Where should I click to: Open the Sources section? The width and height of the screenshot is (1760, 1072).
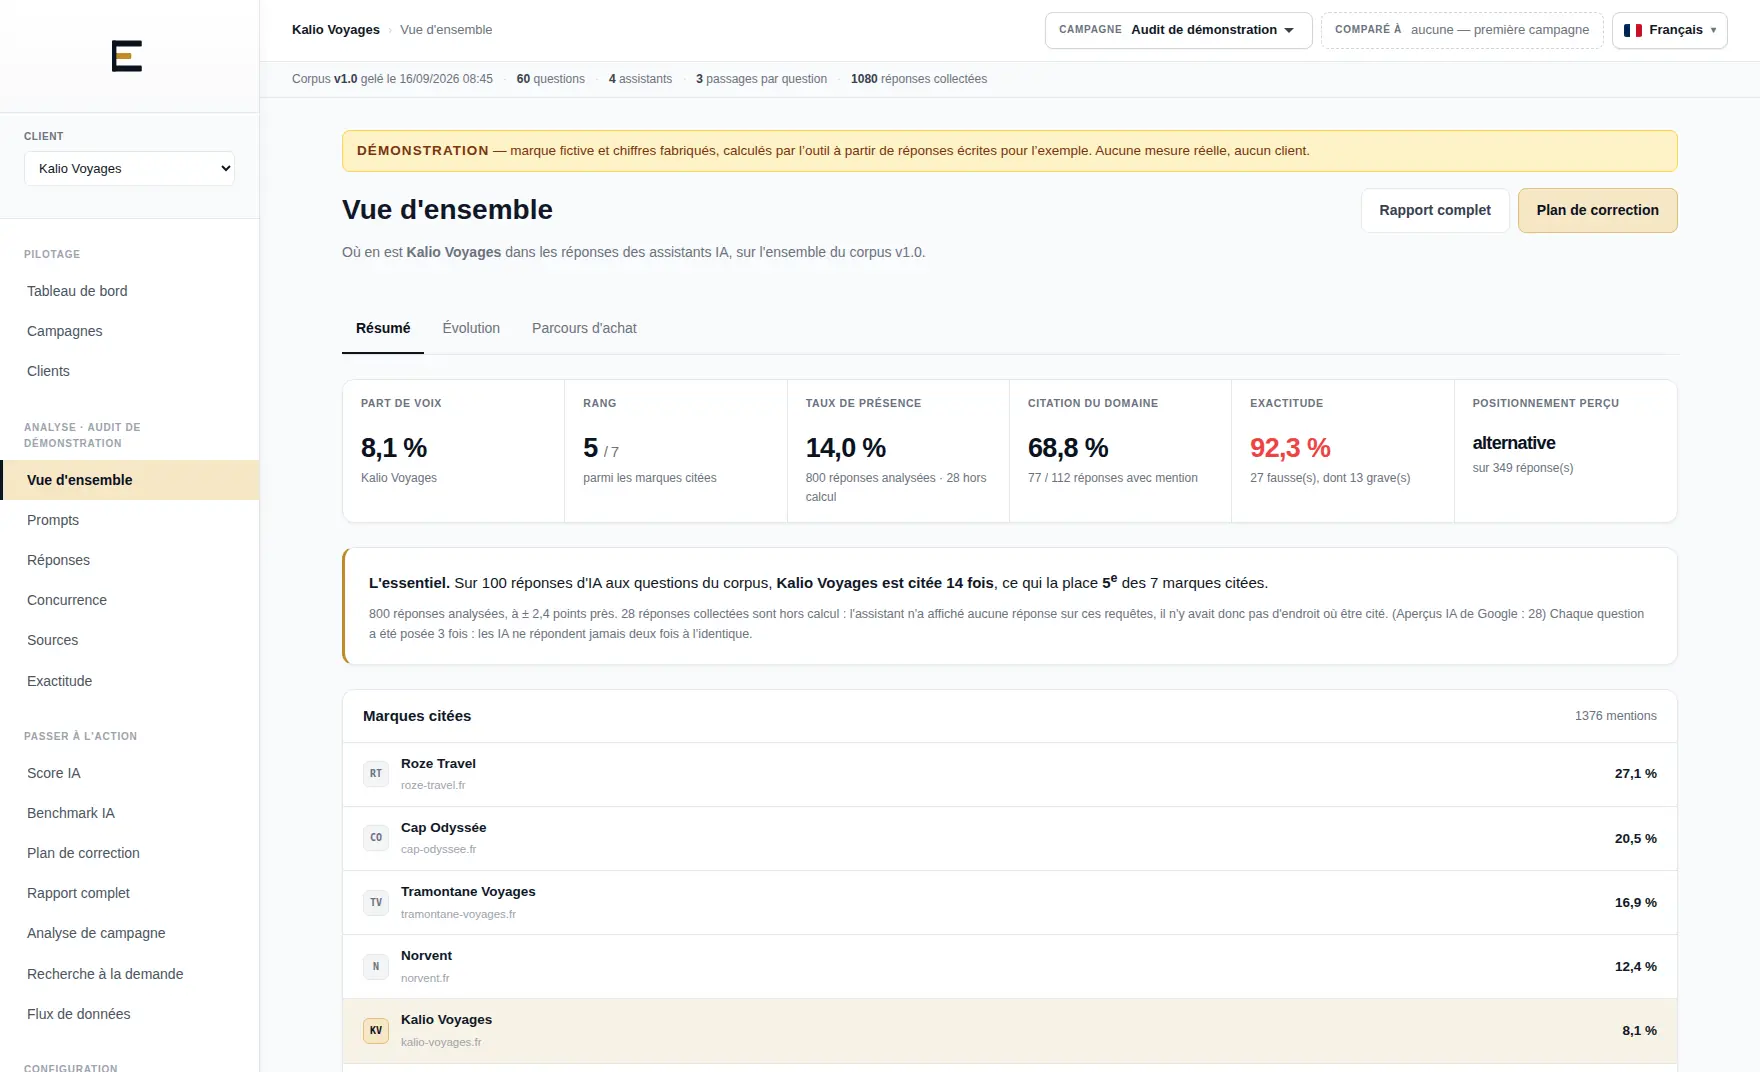(x=130, y=640)
